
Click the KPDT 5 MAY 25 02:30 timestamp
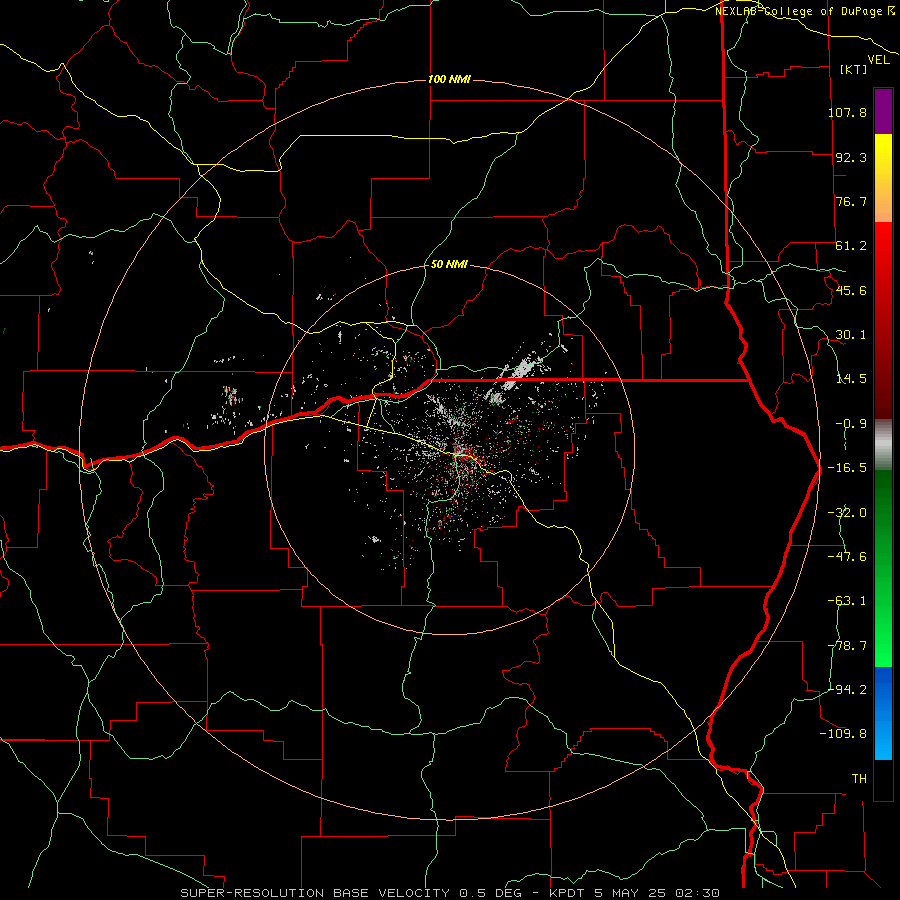click(634, 893)
